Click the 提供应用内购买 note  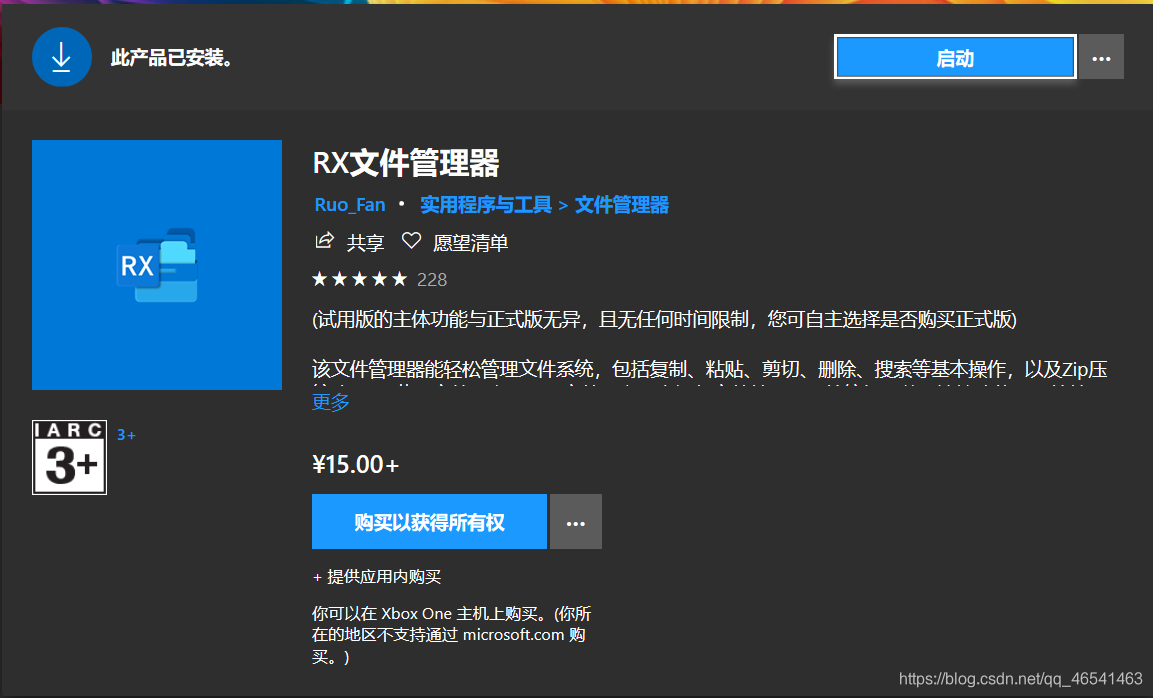tap(380, 576)
